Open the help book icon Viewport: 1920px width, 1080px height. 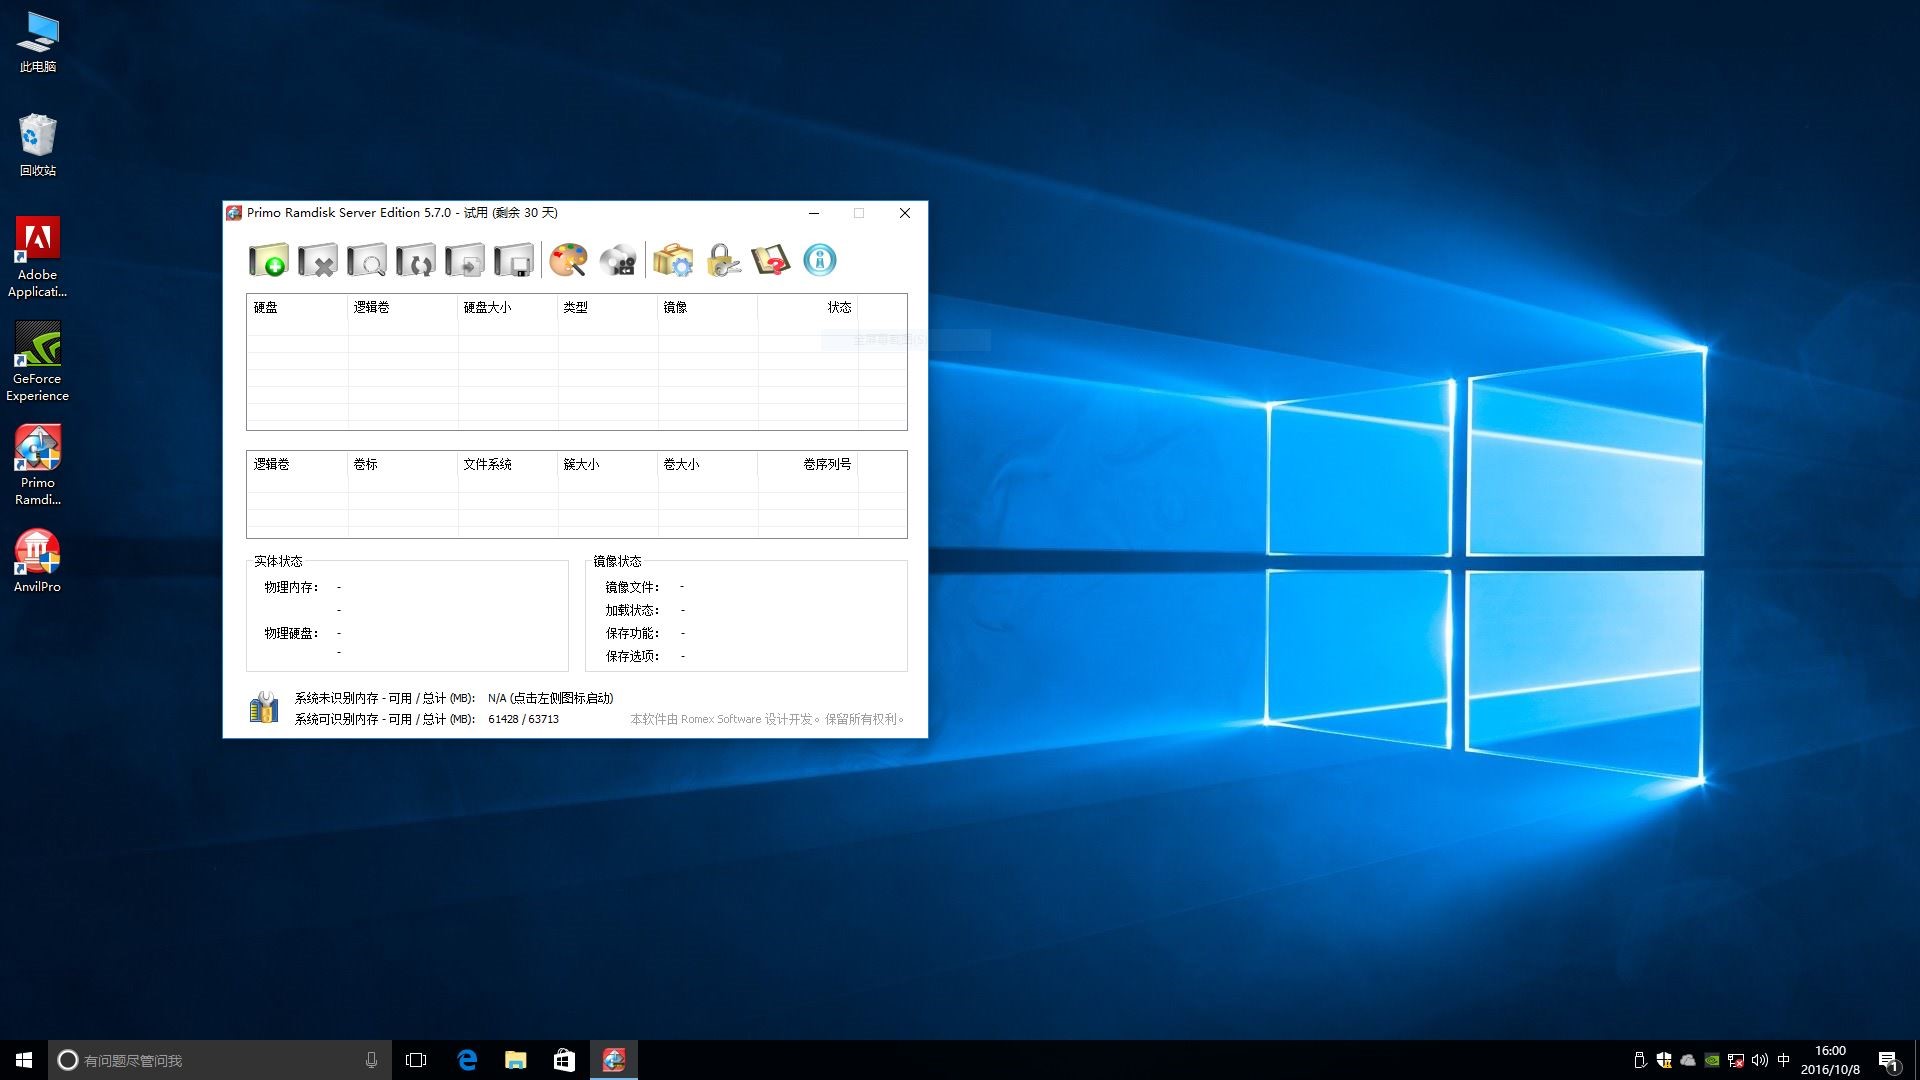(x=771, y=261)
